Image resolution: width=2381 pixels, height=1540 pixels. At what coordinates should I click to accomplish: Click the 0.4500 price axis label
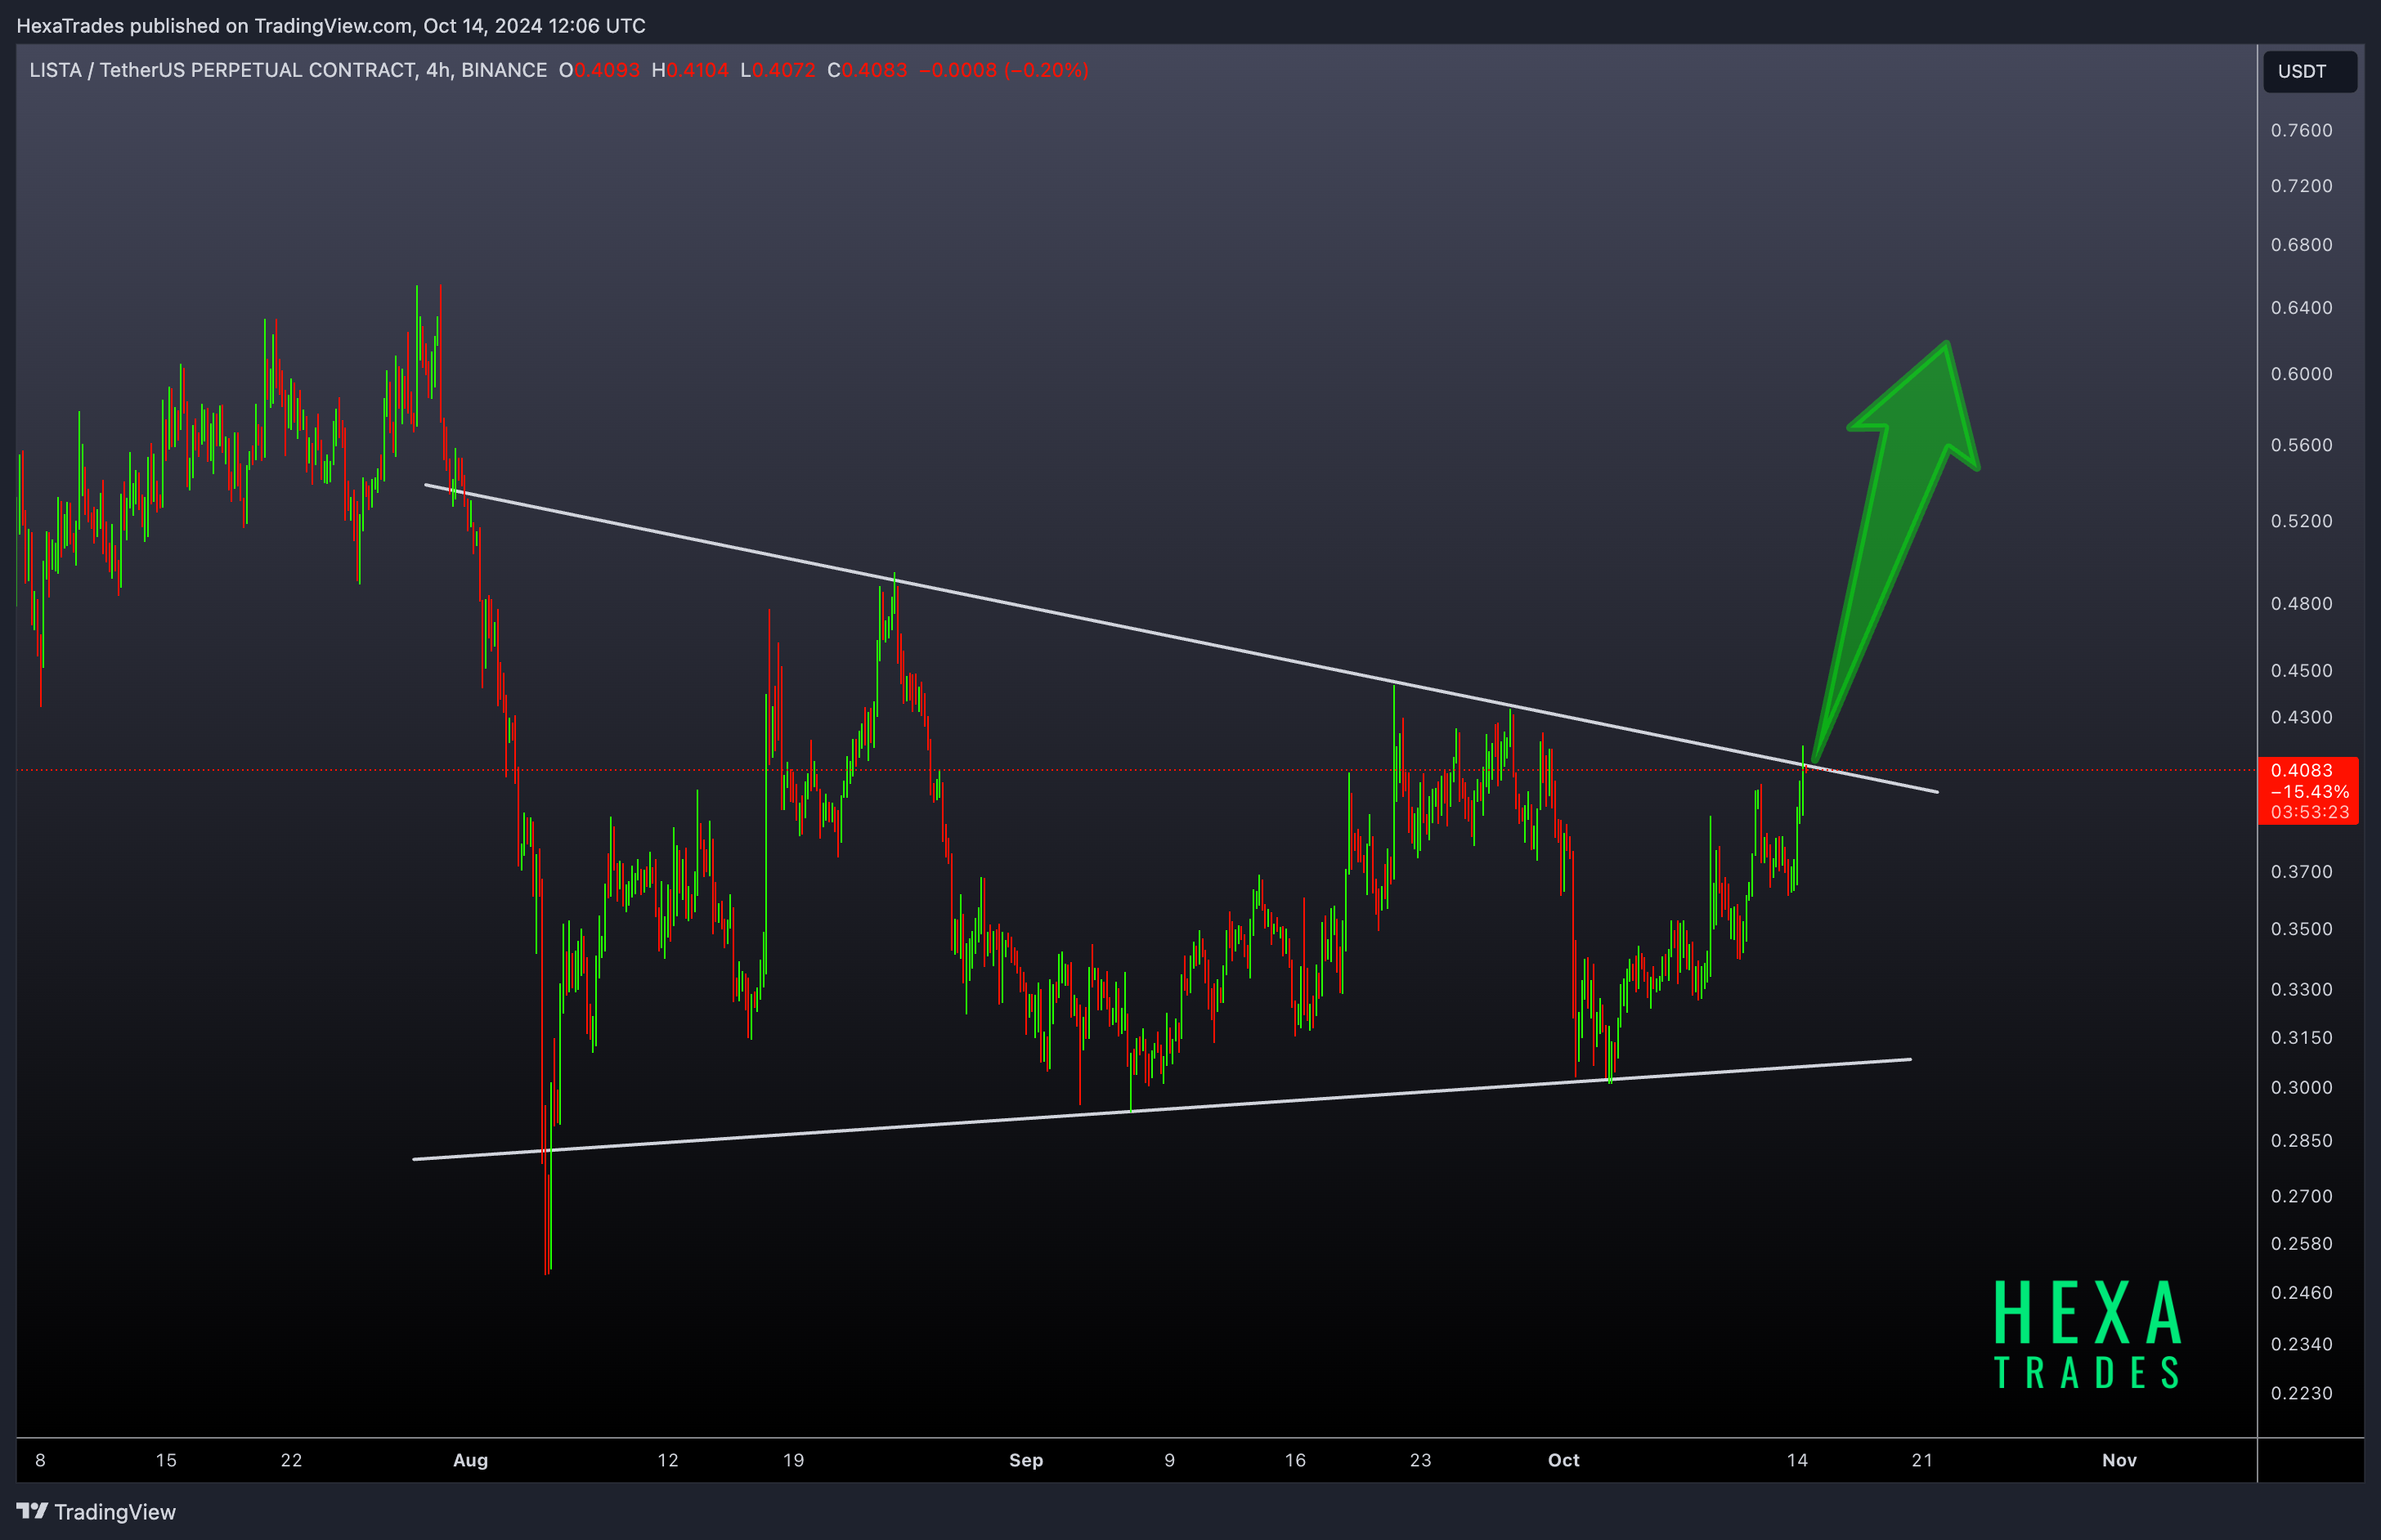[x=2301, y=671]
